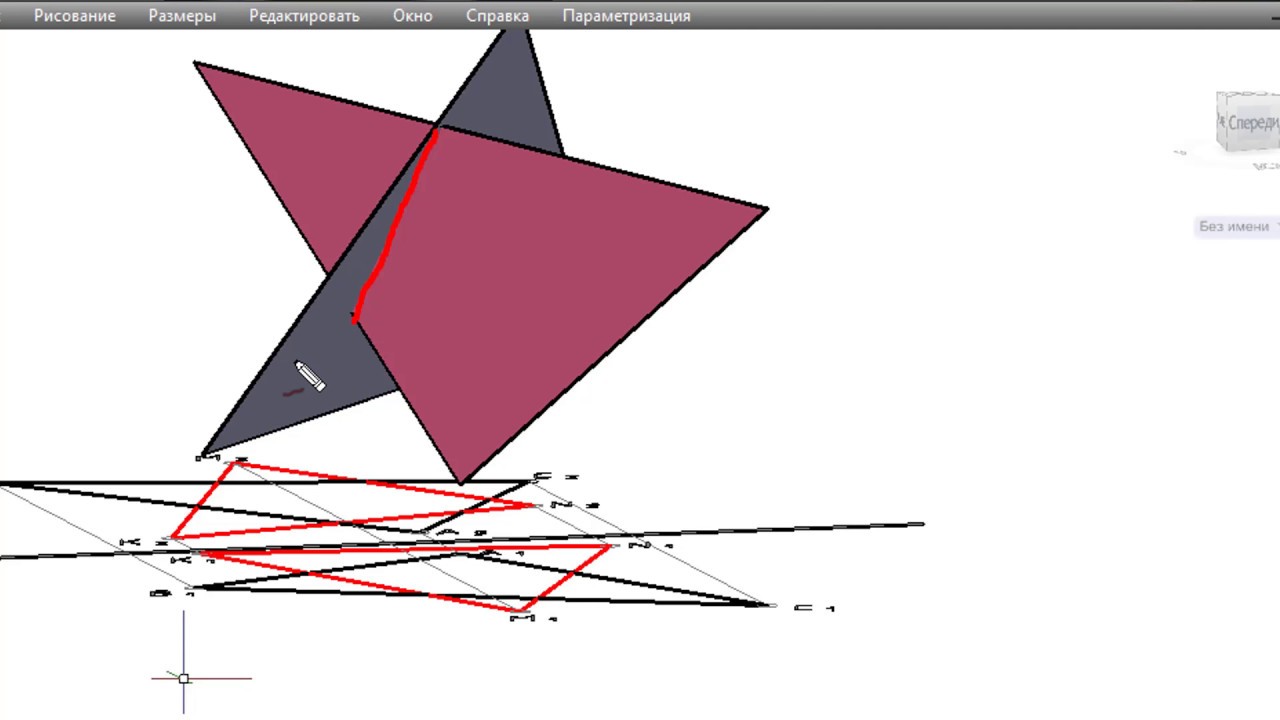Open the Редактировать menu

[304, 16]
